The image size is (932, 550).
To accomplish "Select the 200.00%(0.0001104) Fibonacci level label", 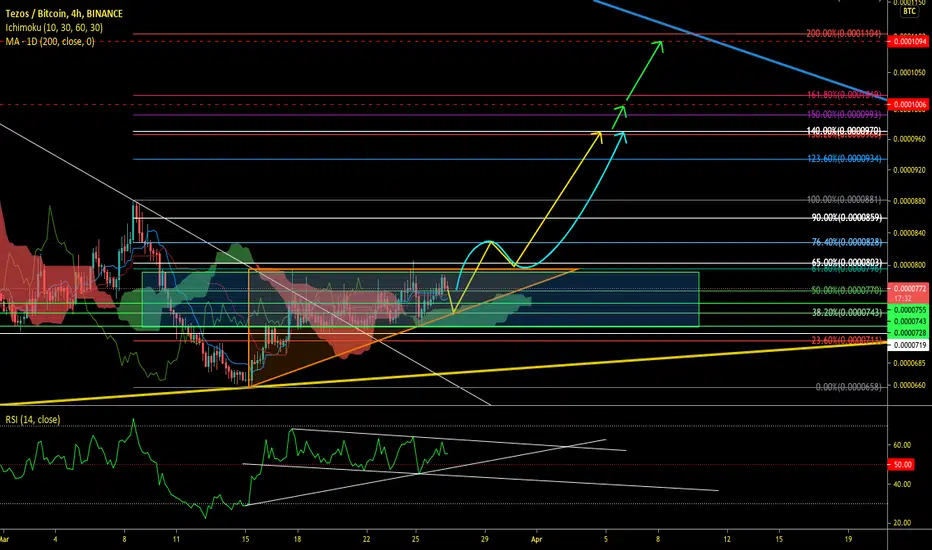I will [843, 34].
